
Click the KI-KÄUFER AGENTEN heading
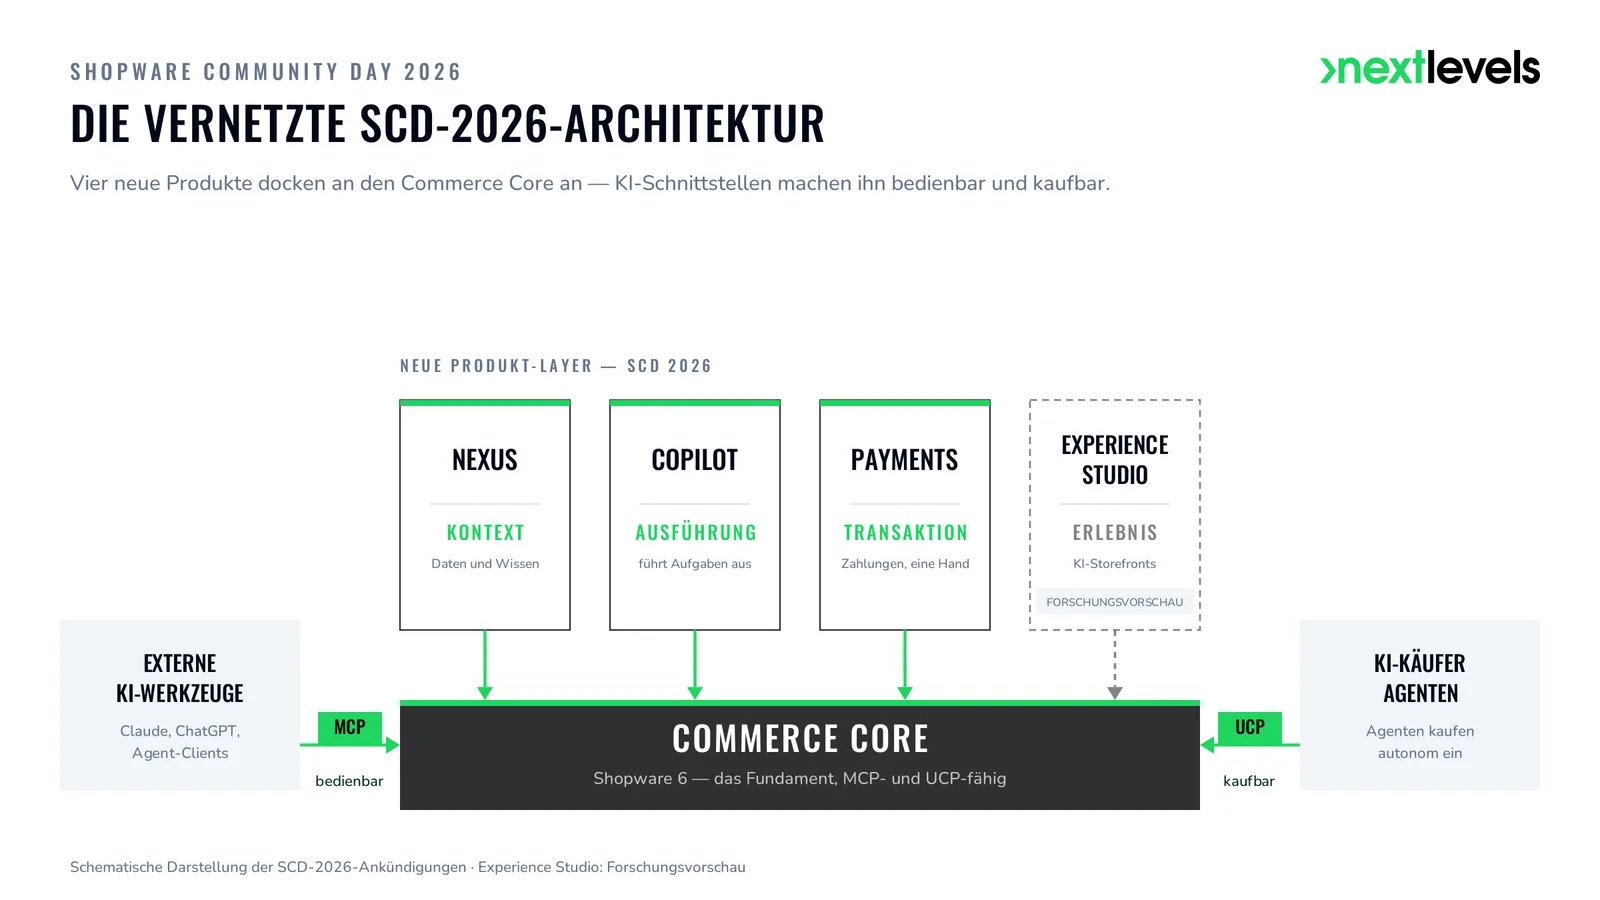1420,678
